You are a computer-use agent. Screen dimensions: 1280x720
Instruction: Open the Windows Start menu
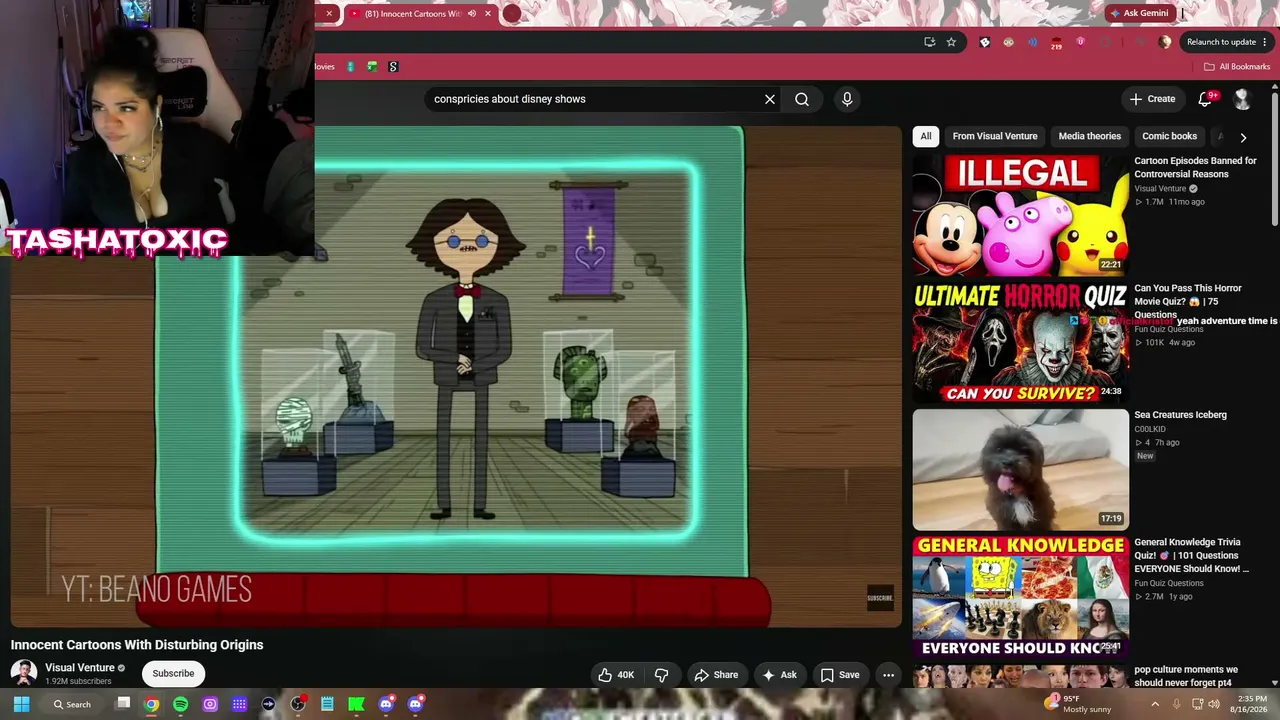pyautogui.click(x=21, y=704)
